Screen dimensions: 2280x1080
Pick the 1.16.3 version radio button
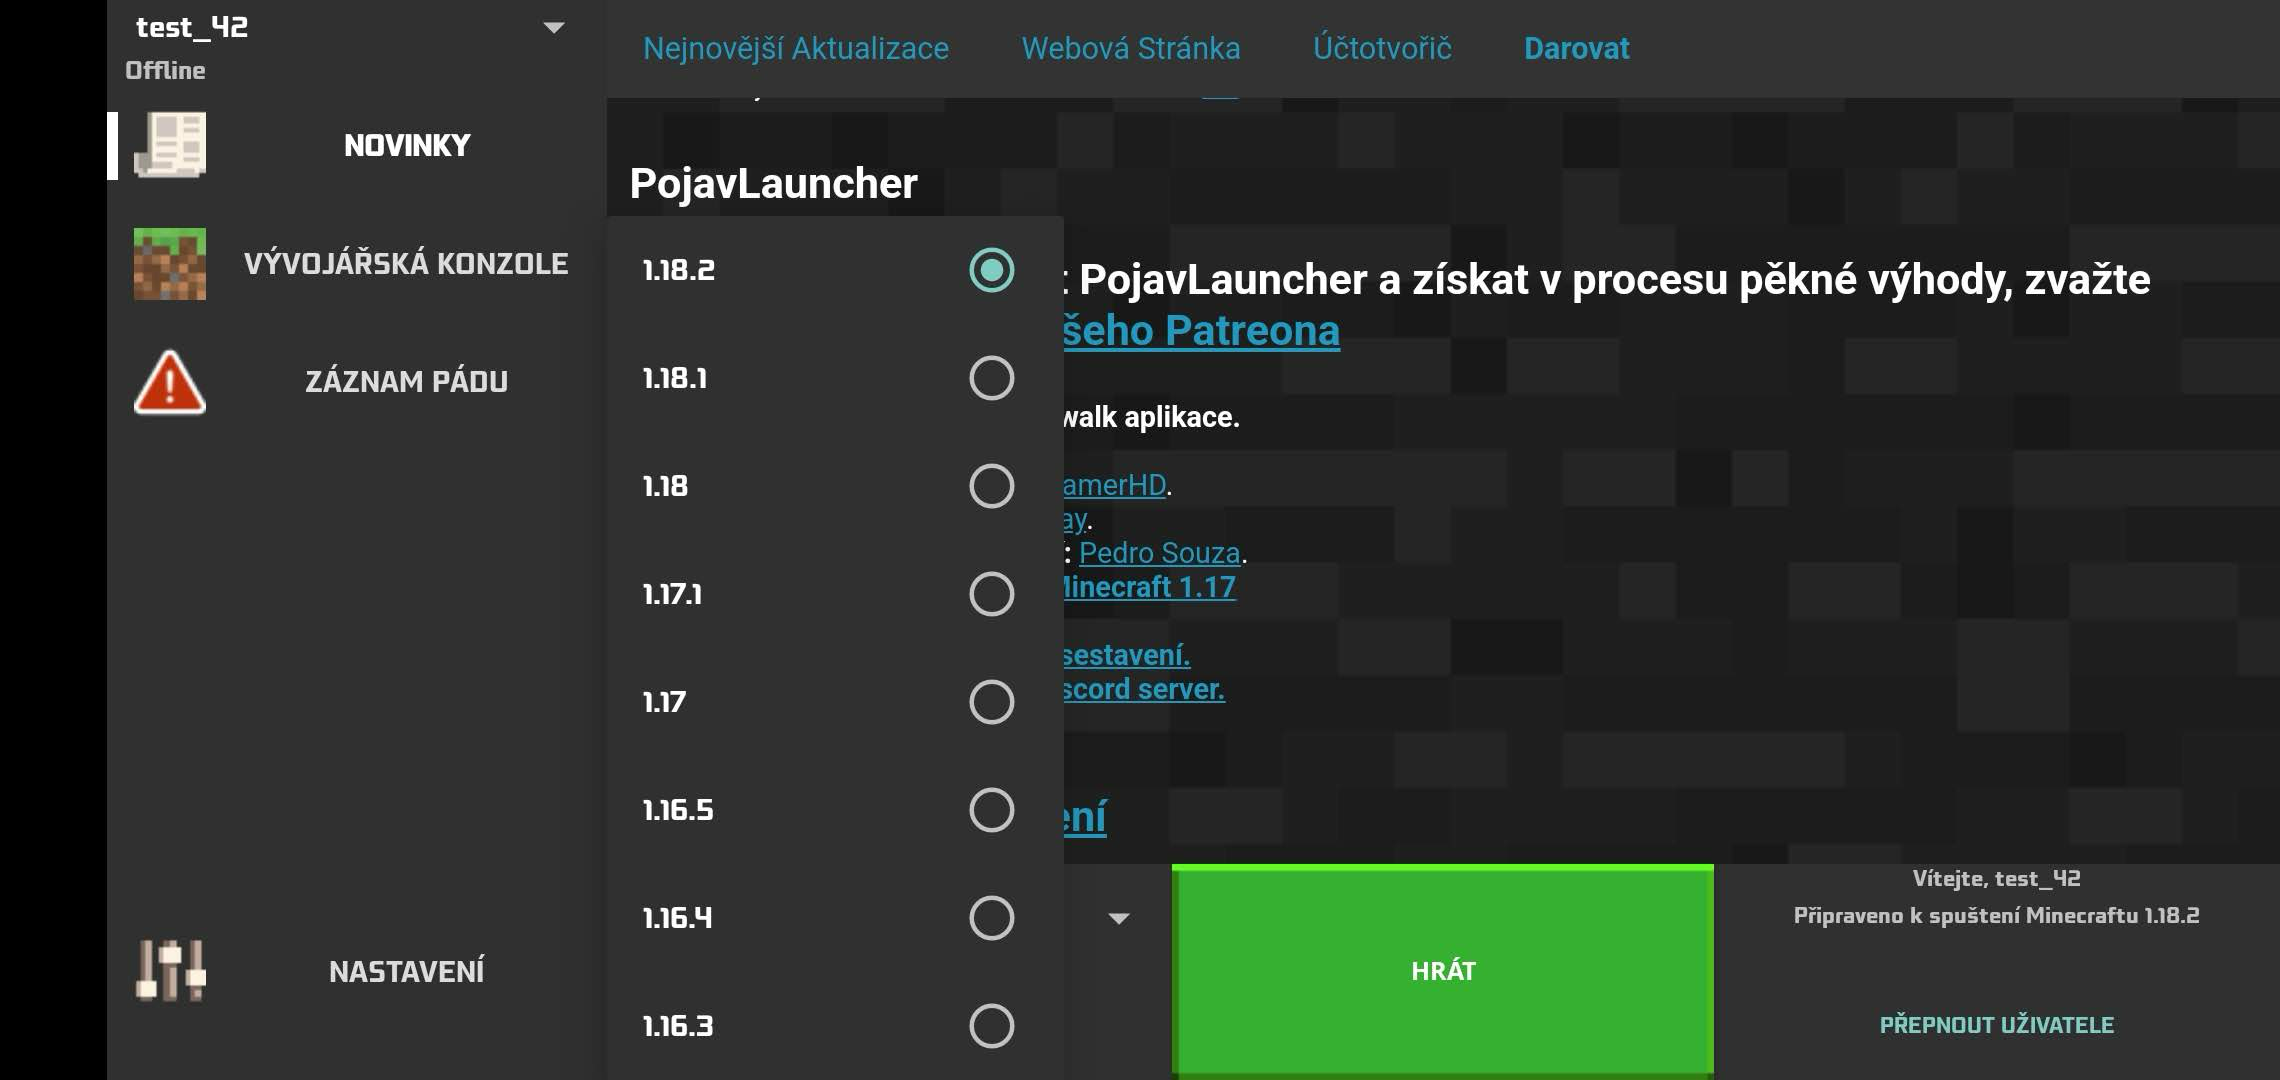click(x=991, y=1026)
